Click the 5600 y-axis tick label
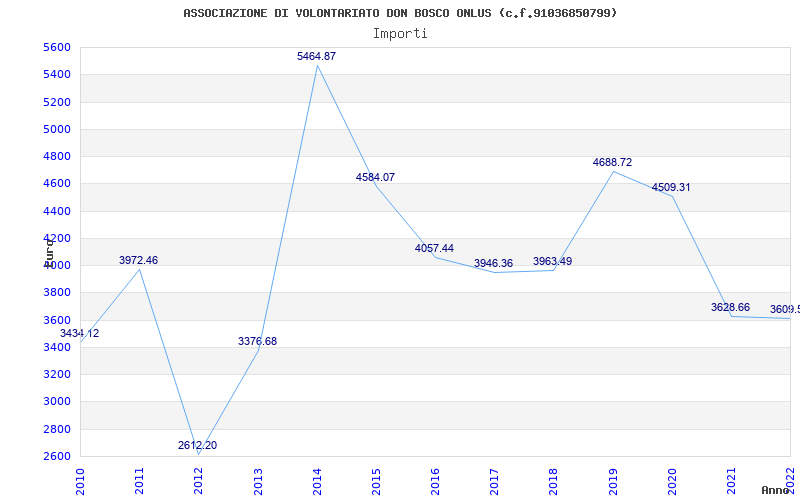This screenshot has height=500, width=800. [56, 47]
